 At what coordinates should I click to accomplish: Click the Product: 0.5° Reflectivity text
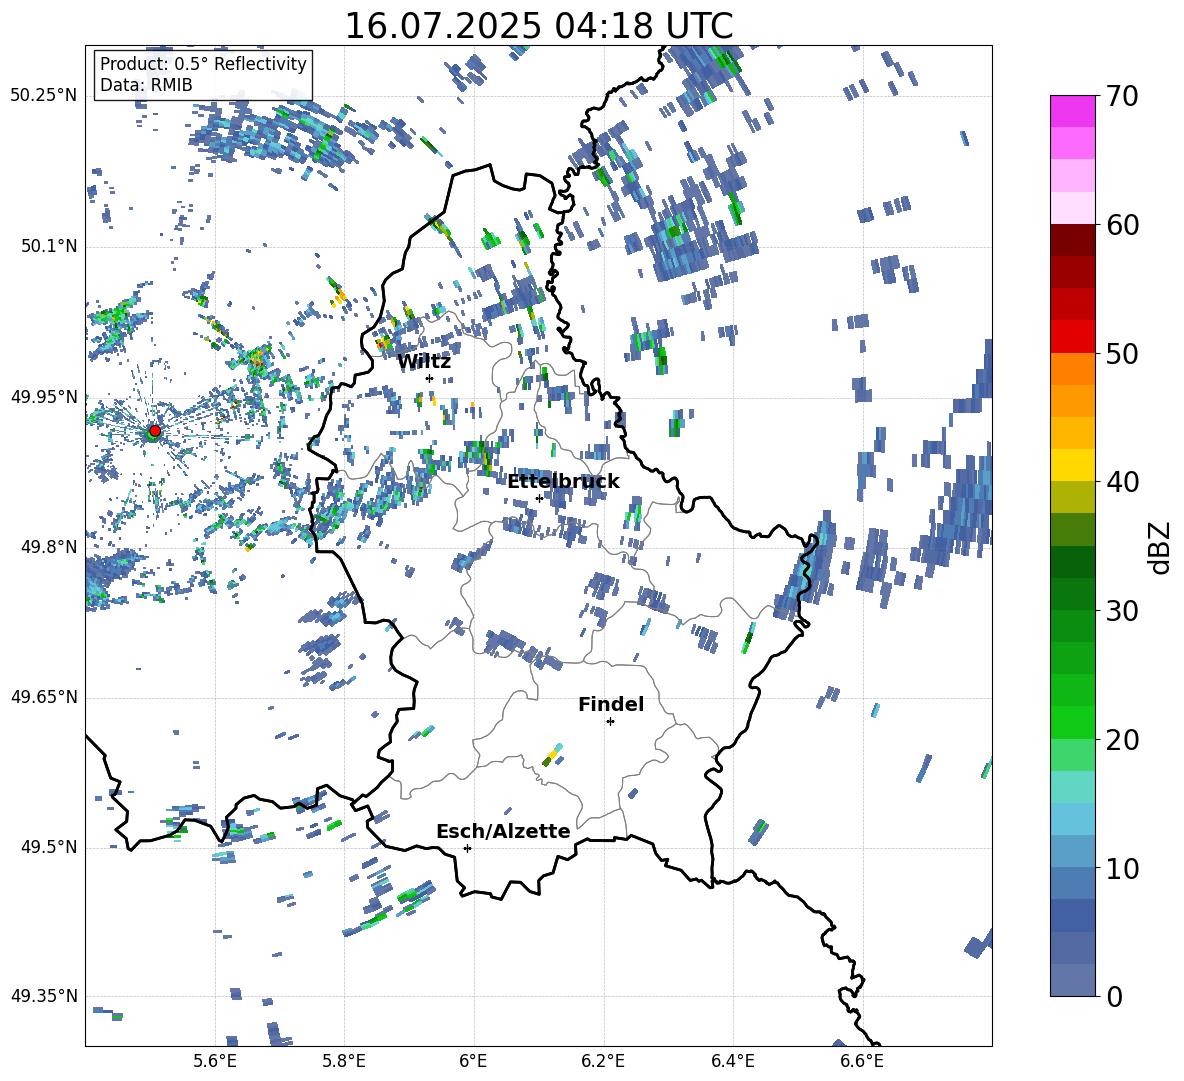pyautogui.click(x=203, y=64)
